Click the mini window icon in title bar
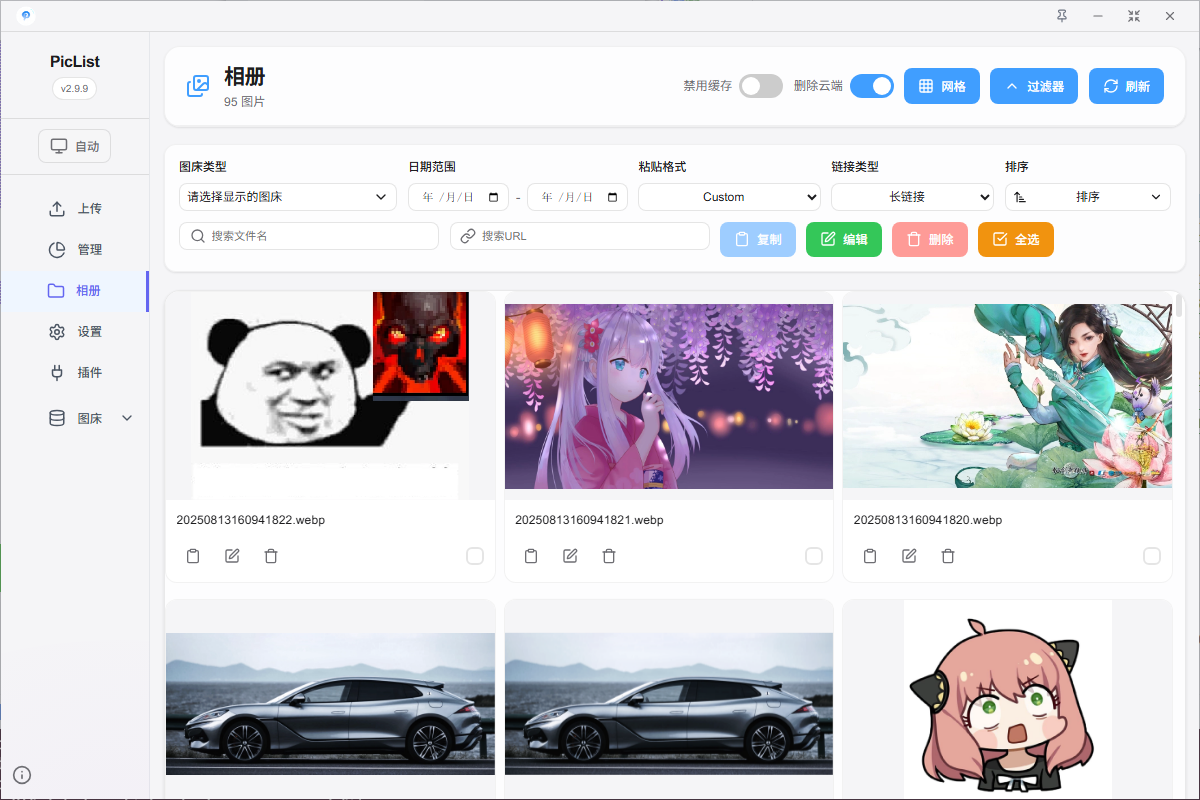1200x800 pixels. click(x=1134, y=16)
